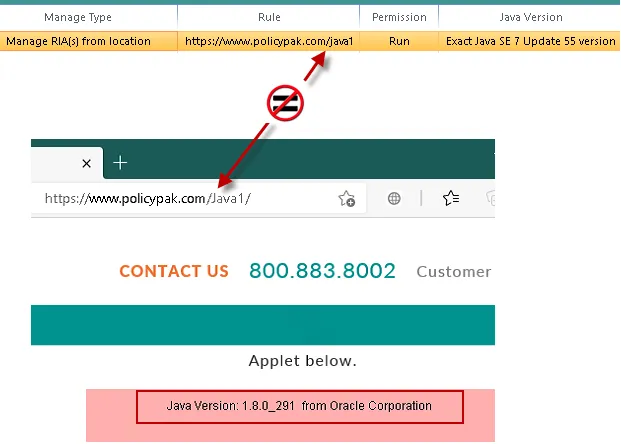Click the Permission column header
The width and height of the screenshot is (621, 444).
coord(399,17)
